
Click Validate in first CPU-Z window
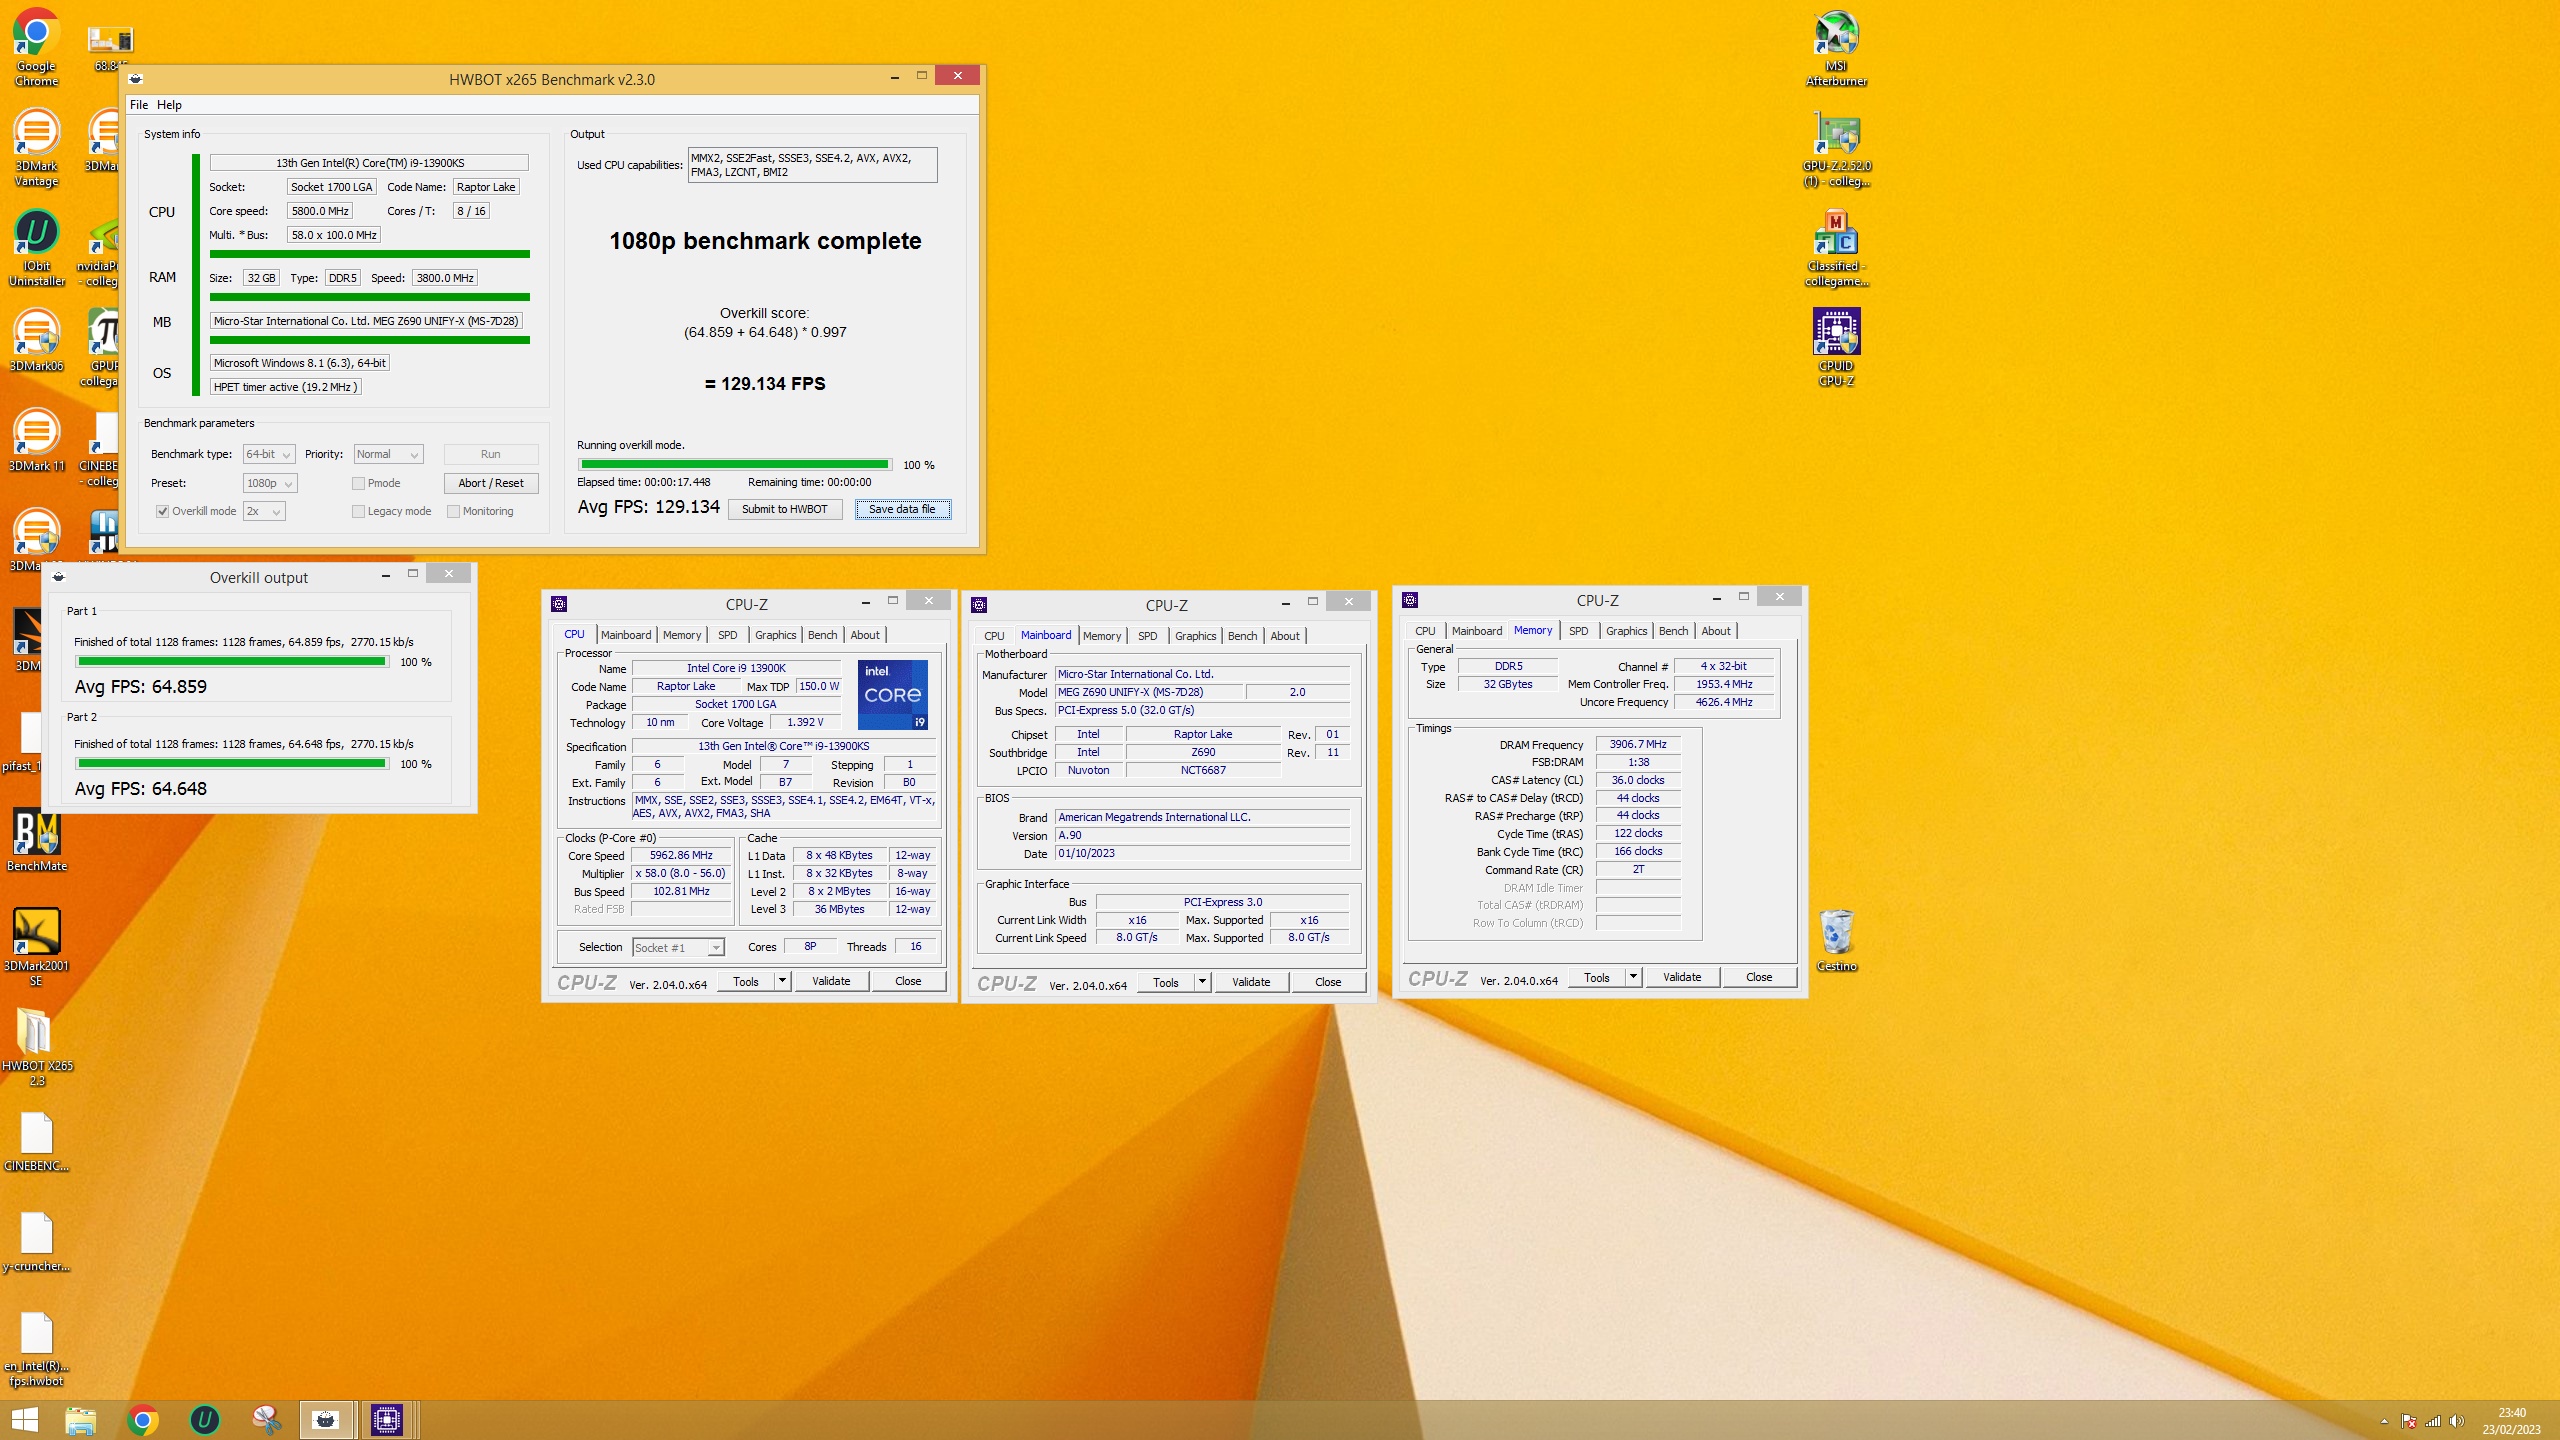pos(831,981)
